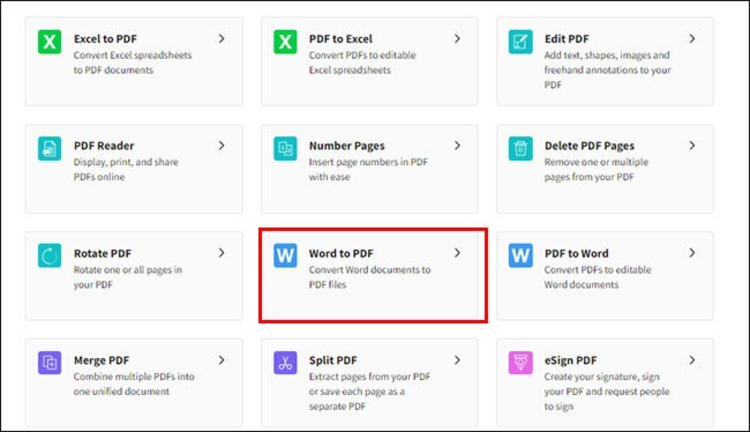Select the Rotate PDF title
750x432 pixels.
(102, 253)
